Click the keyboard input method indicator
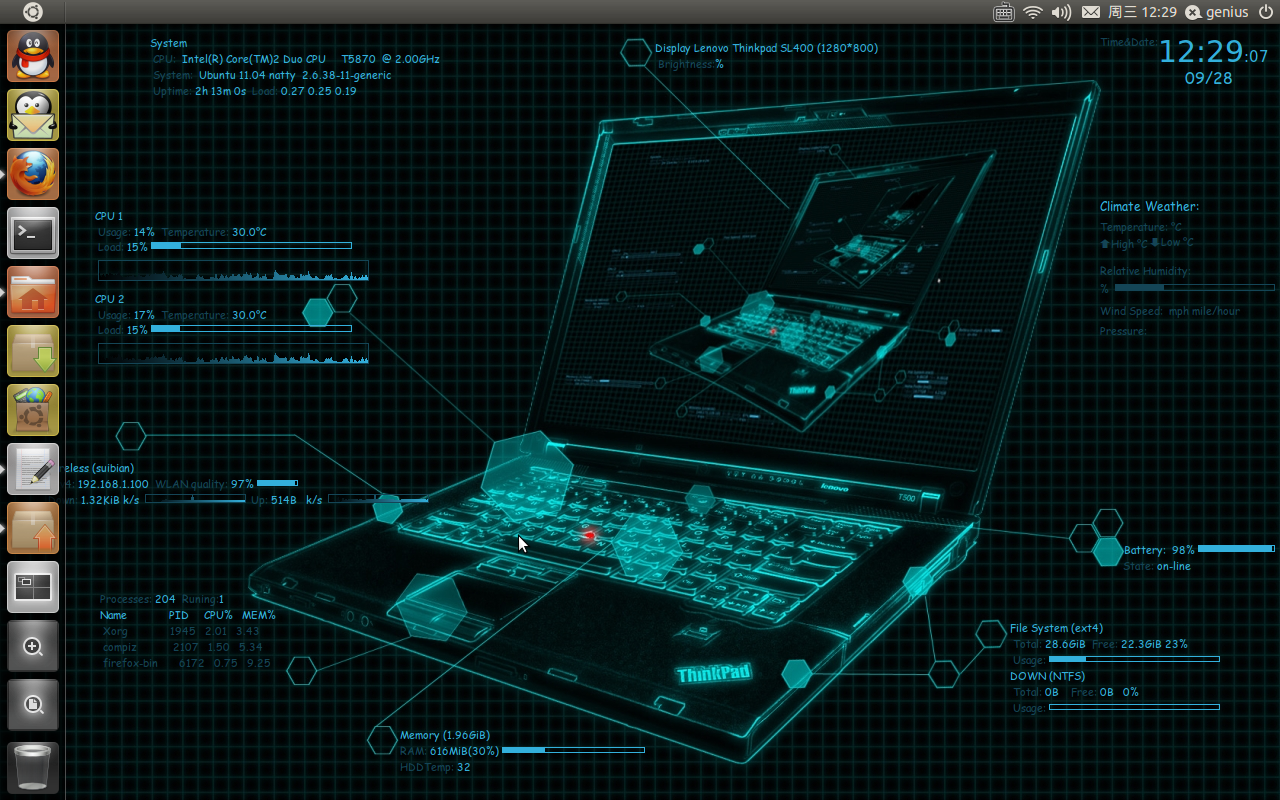This screenshot has width=1280, height=800. pyautogui.click(x=1004, y=12)
